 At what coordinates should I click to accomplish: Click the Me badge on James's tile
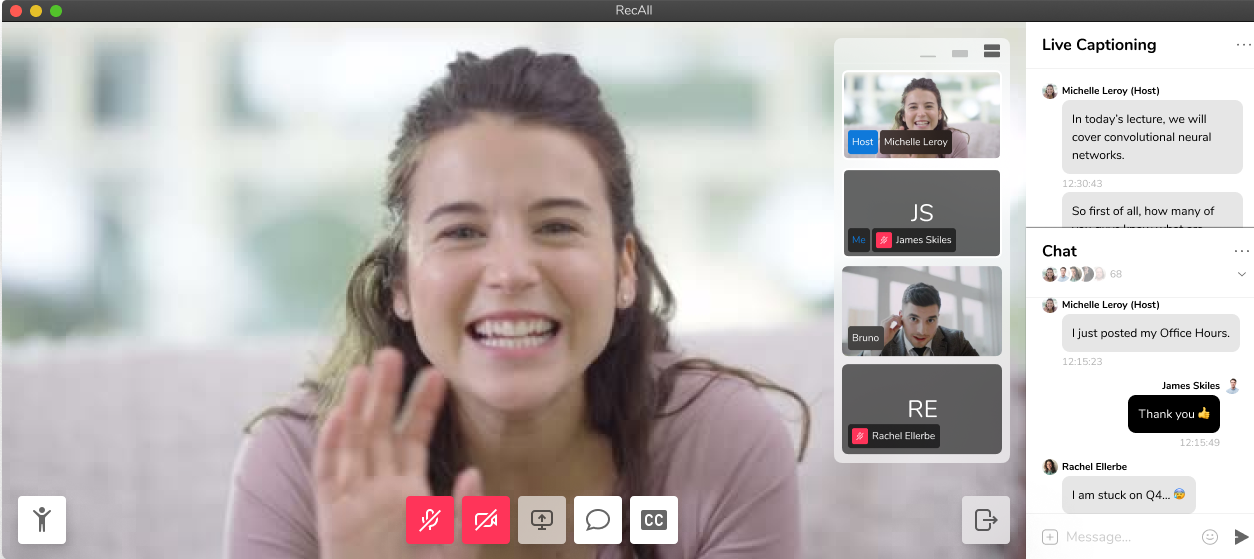click(x=859, y=240)
